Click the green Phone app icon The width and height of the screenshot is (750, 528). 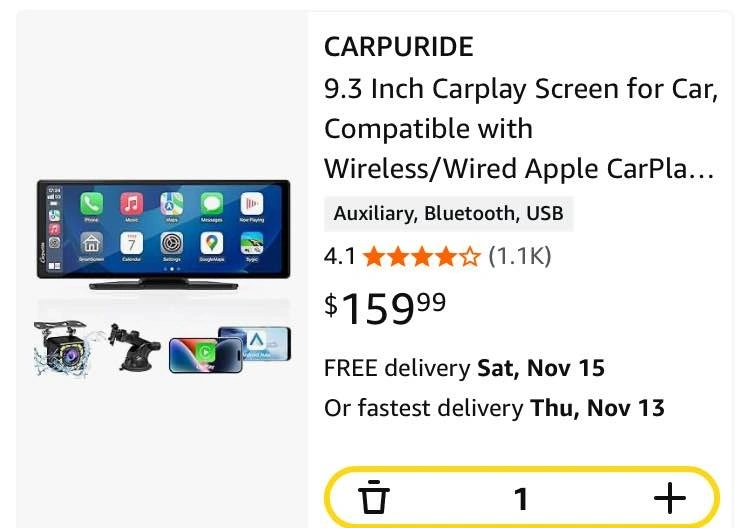[x=92, y=204]
